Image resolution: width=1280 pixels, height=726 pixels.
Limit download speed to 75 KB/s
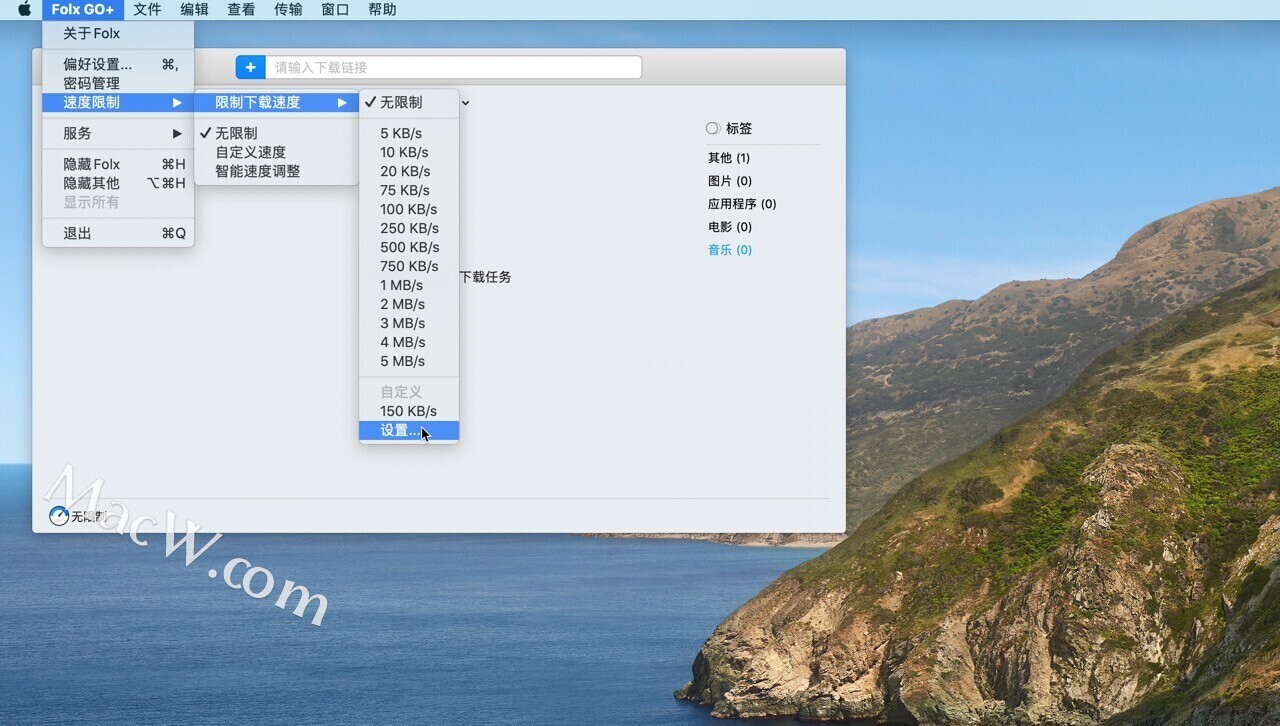pyautogui.click(x=409, y=190)
